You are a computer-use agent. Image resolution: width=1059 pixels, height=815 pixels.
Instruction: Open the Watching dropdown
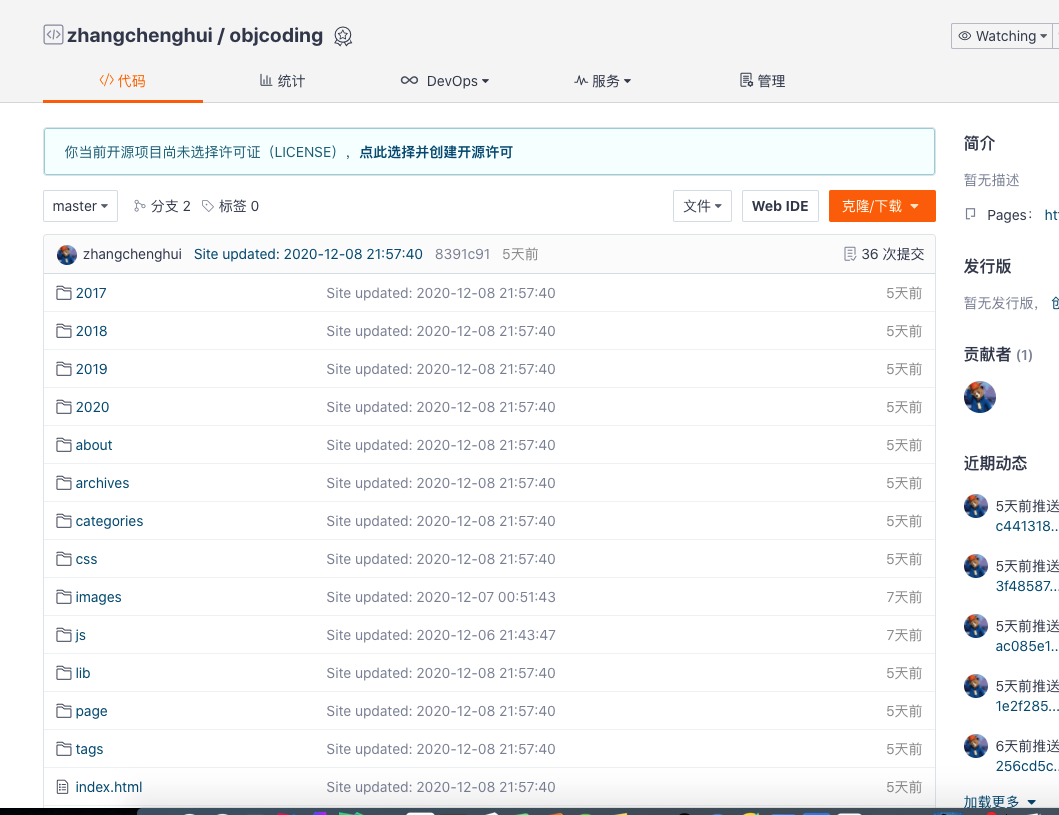pos(1002,36)
